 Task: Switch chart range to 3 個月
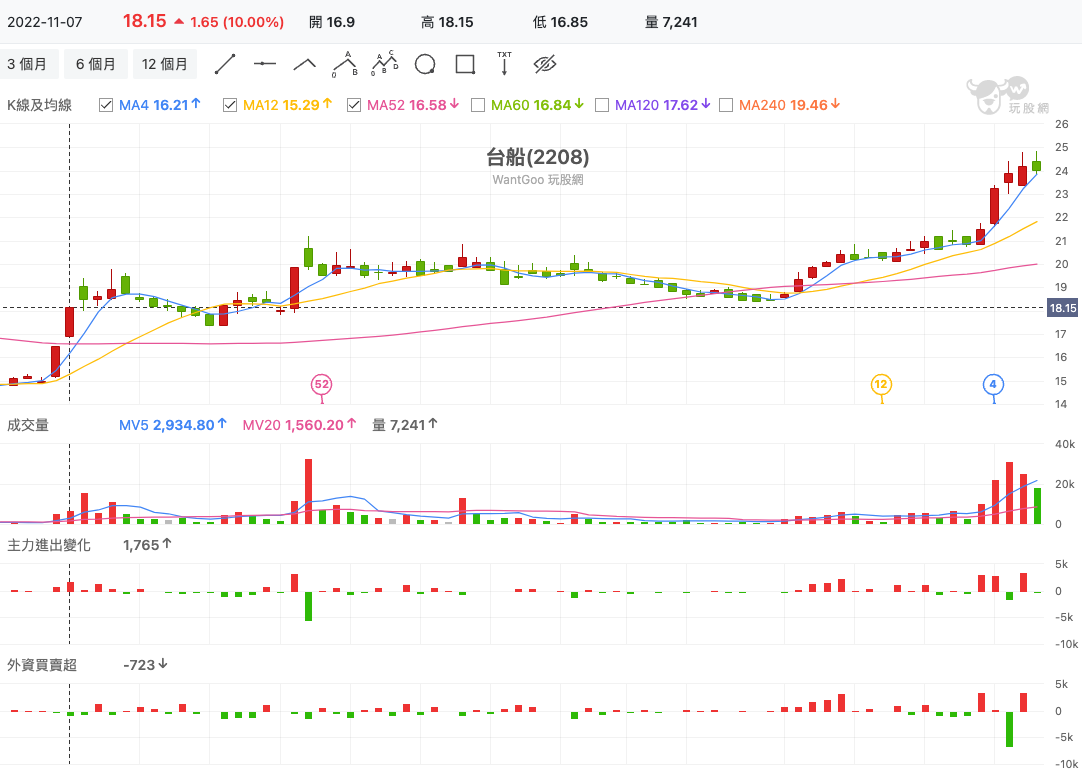(28, 64)
